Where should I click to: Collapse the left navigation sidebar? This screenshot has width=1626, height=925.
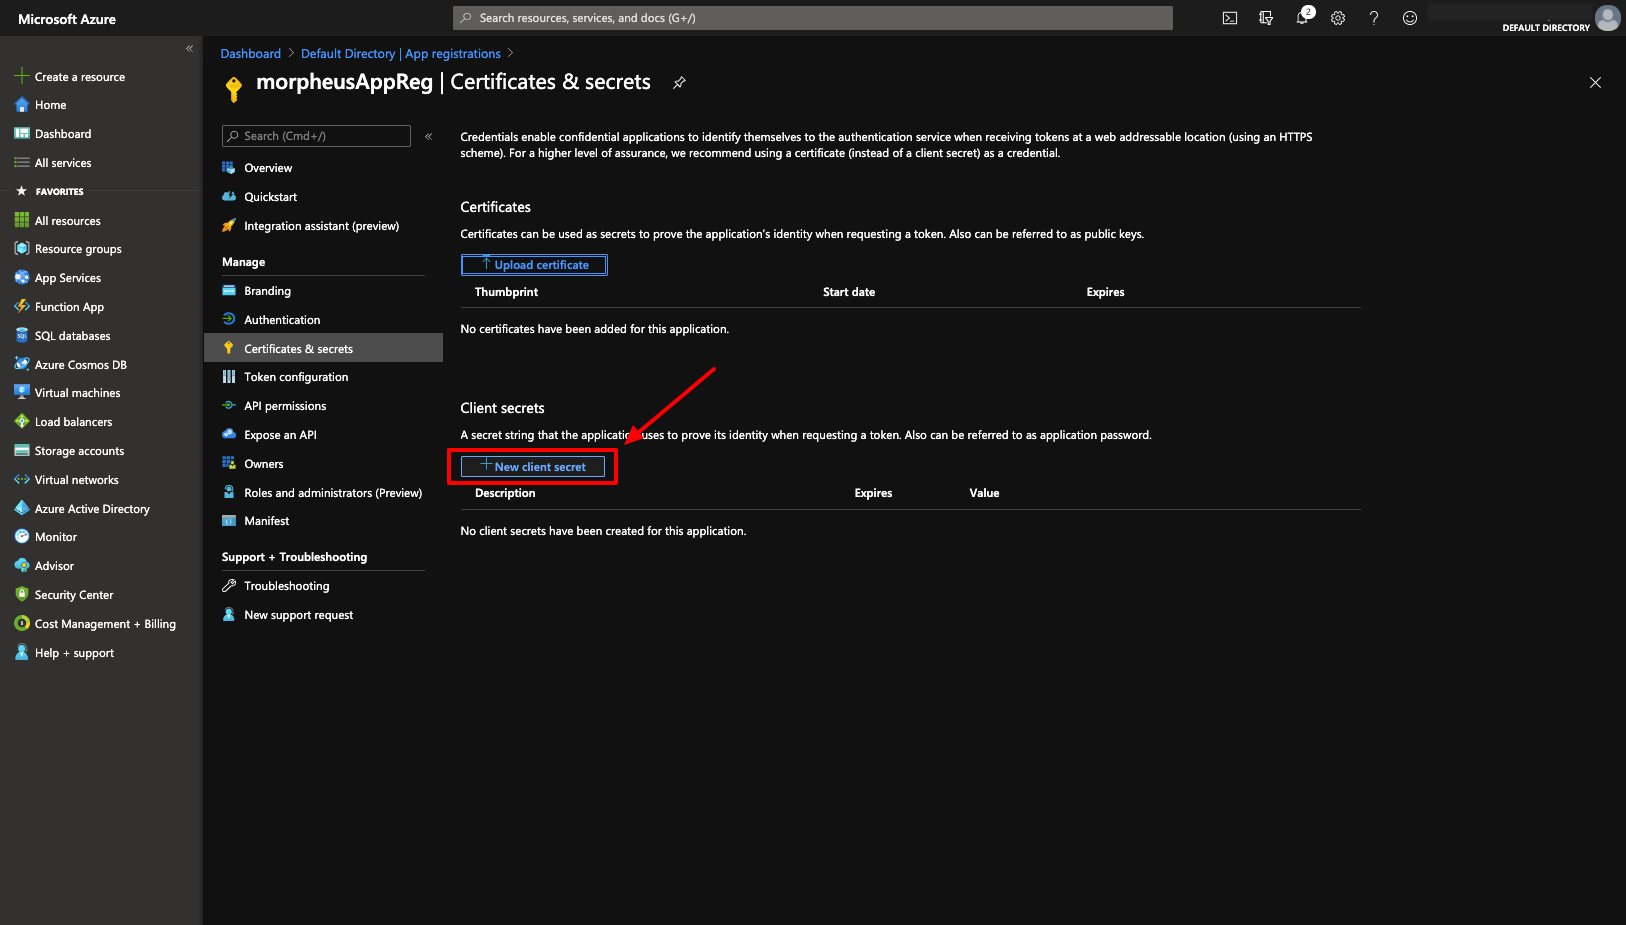[x=189, y=47]
